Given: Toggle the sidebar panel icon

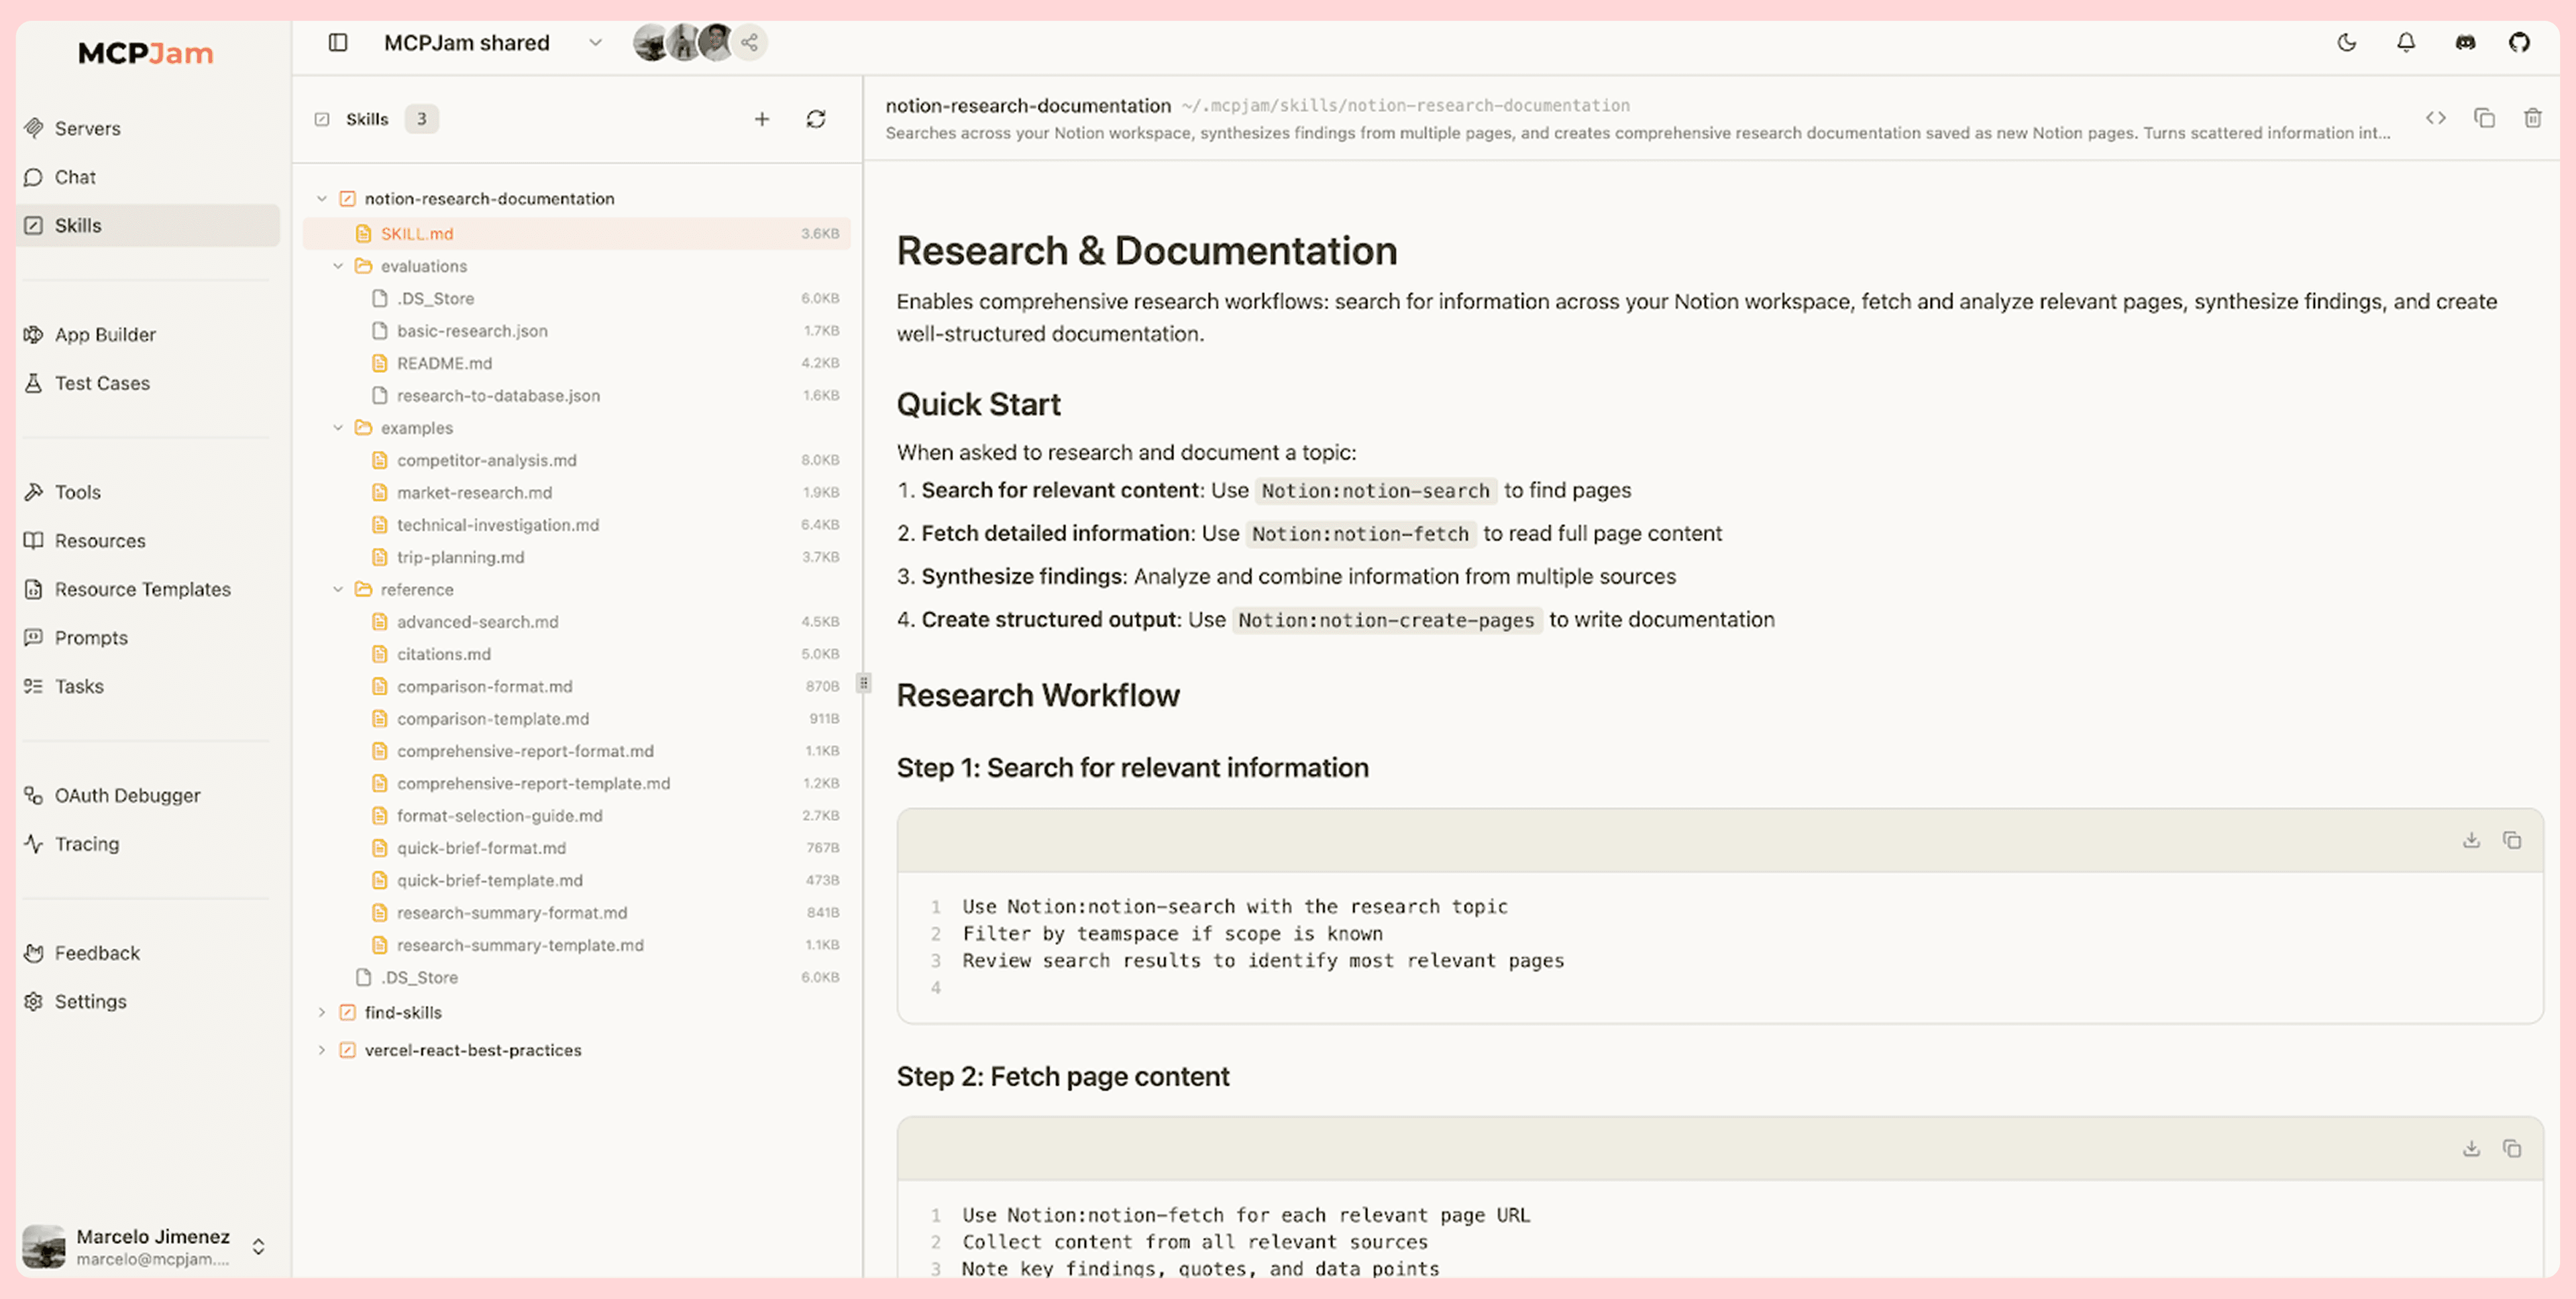Looking at the screenshot, I should (x=338, y=43).
